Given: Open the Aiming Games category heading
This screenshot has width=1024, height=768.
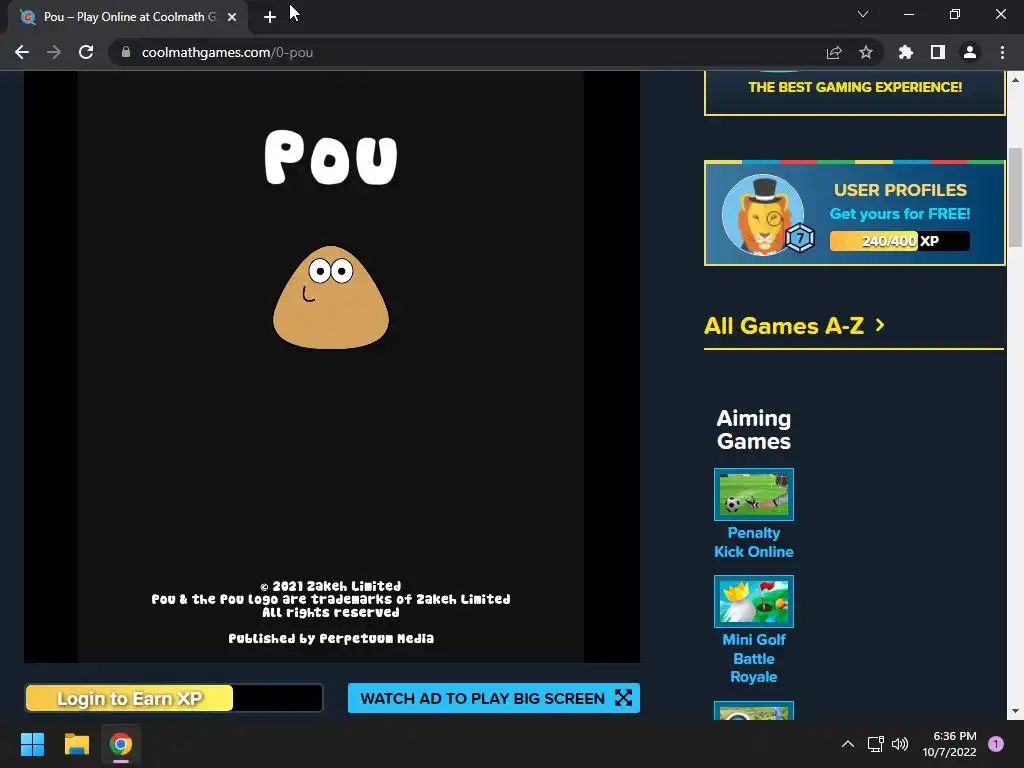Looking at the screenshot, I should click(x=754, y=430).
